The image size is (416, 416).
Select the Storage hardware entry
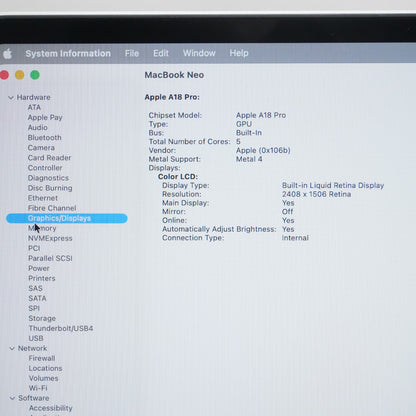pos(42,318)
